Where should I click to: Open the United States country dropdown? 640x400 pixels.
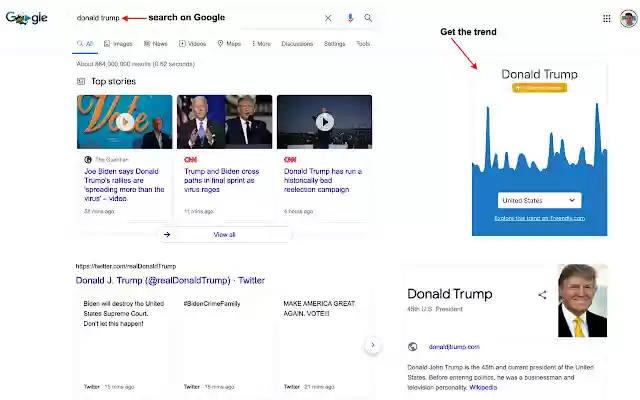[x=540, y=200]
